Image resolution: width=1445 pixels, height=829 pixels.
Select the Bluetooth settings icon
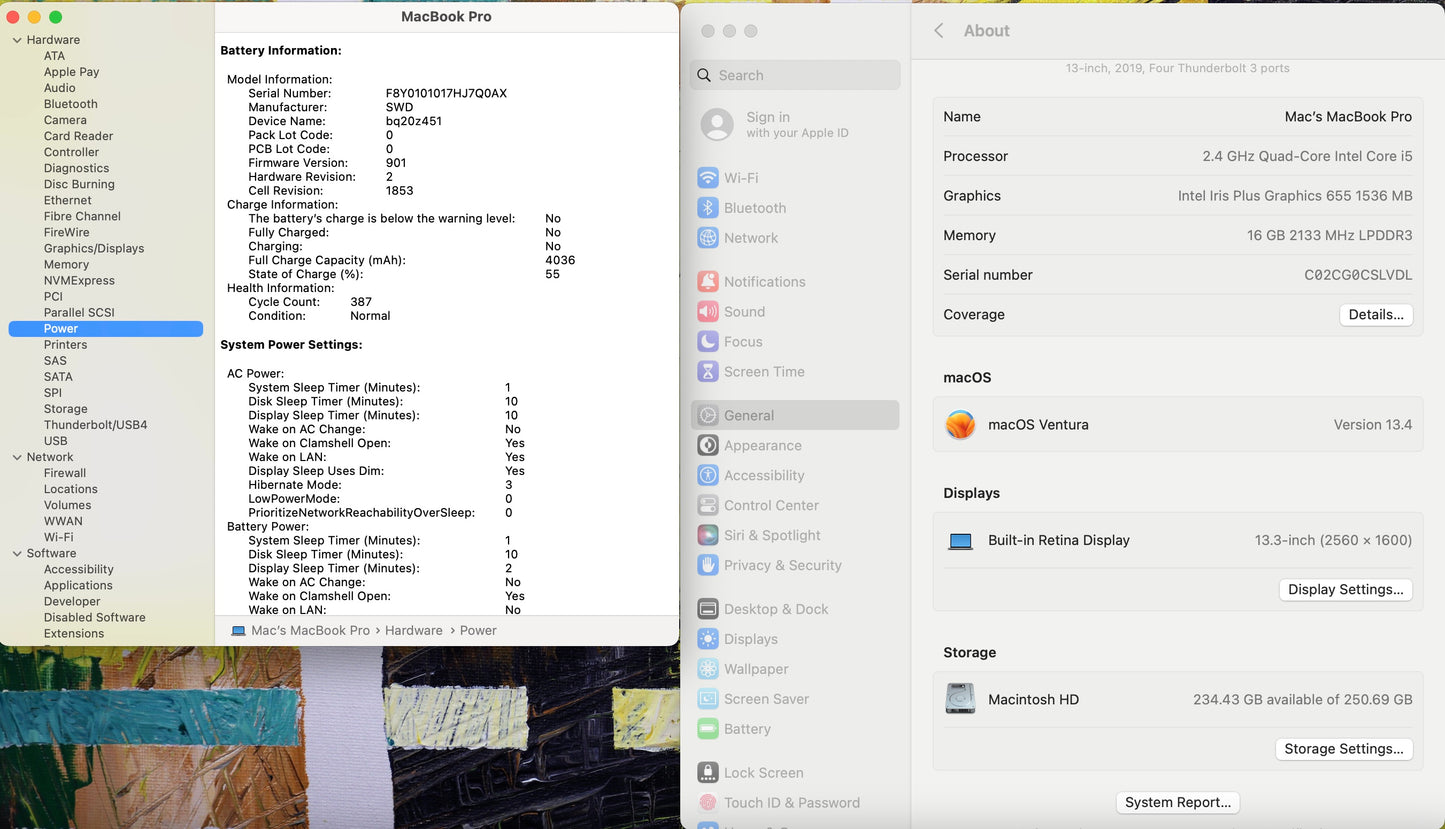tap(756, 207)
